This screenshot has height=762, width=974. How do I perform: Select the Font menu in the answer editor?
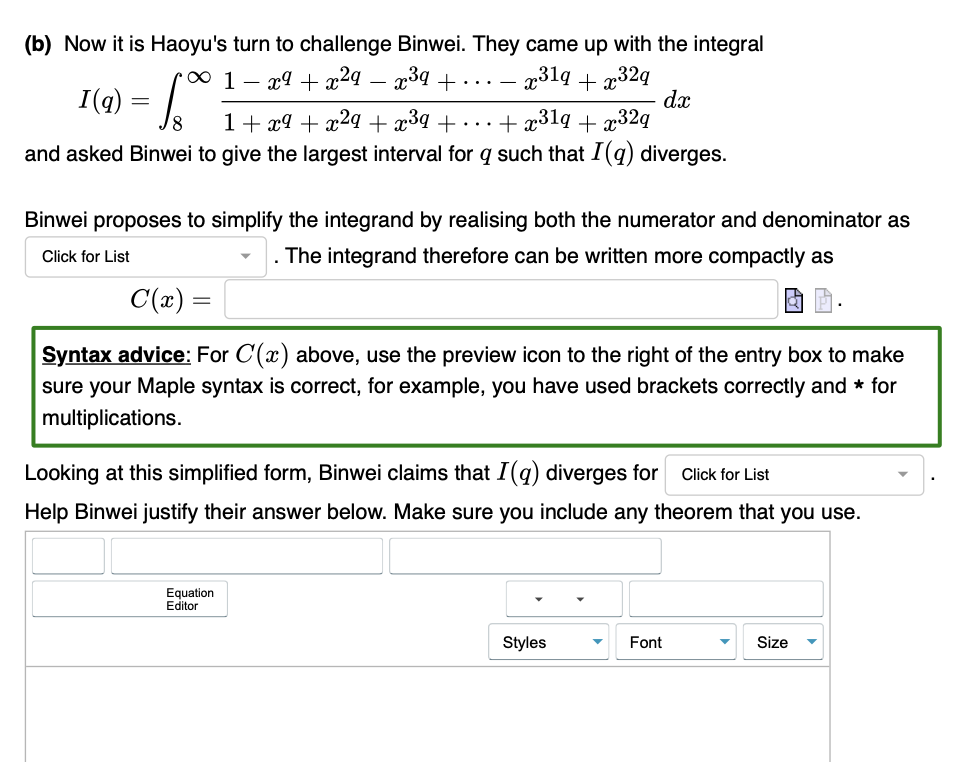675,642
